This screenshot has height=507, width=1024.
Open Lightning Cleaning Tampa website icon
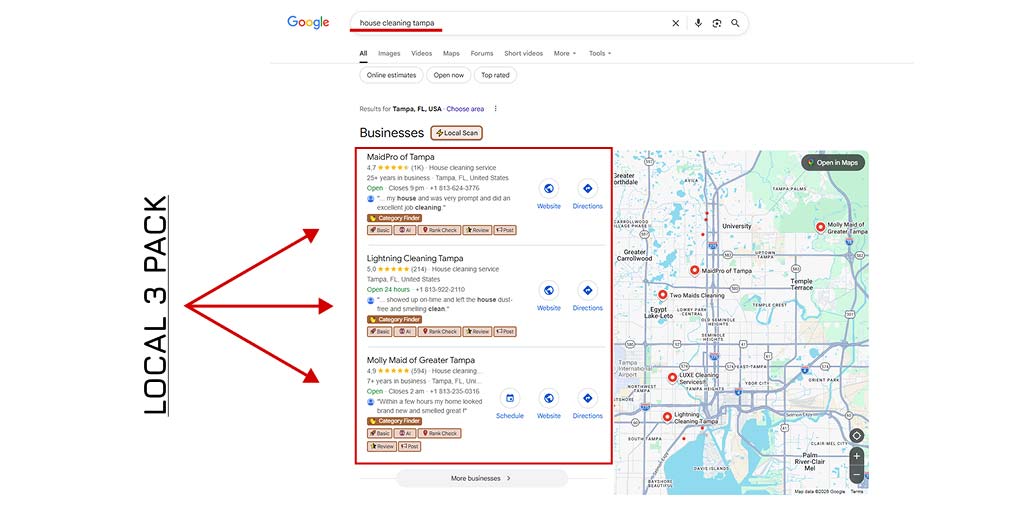(x=549, y=291)
